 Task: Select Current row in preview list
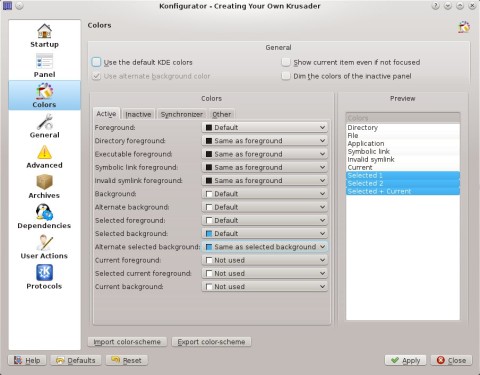click(x=403, y=168)
